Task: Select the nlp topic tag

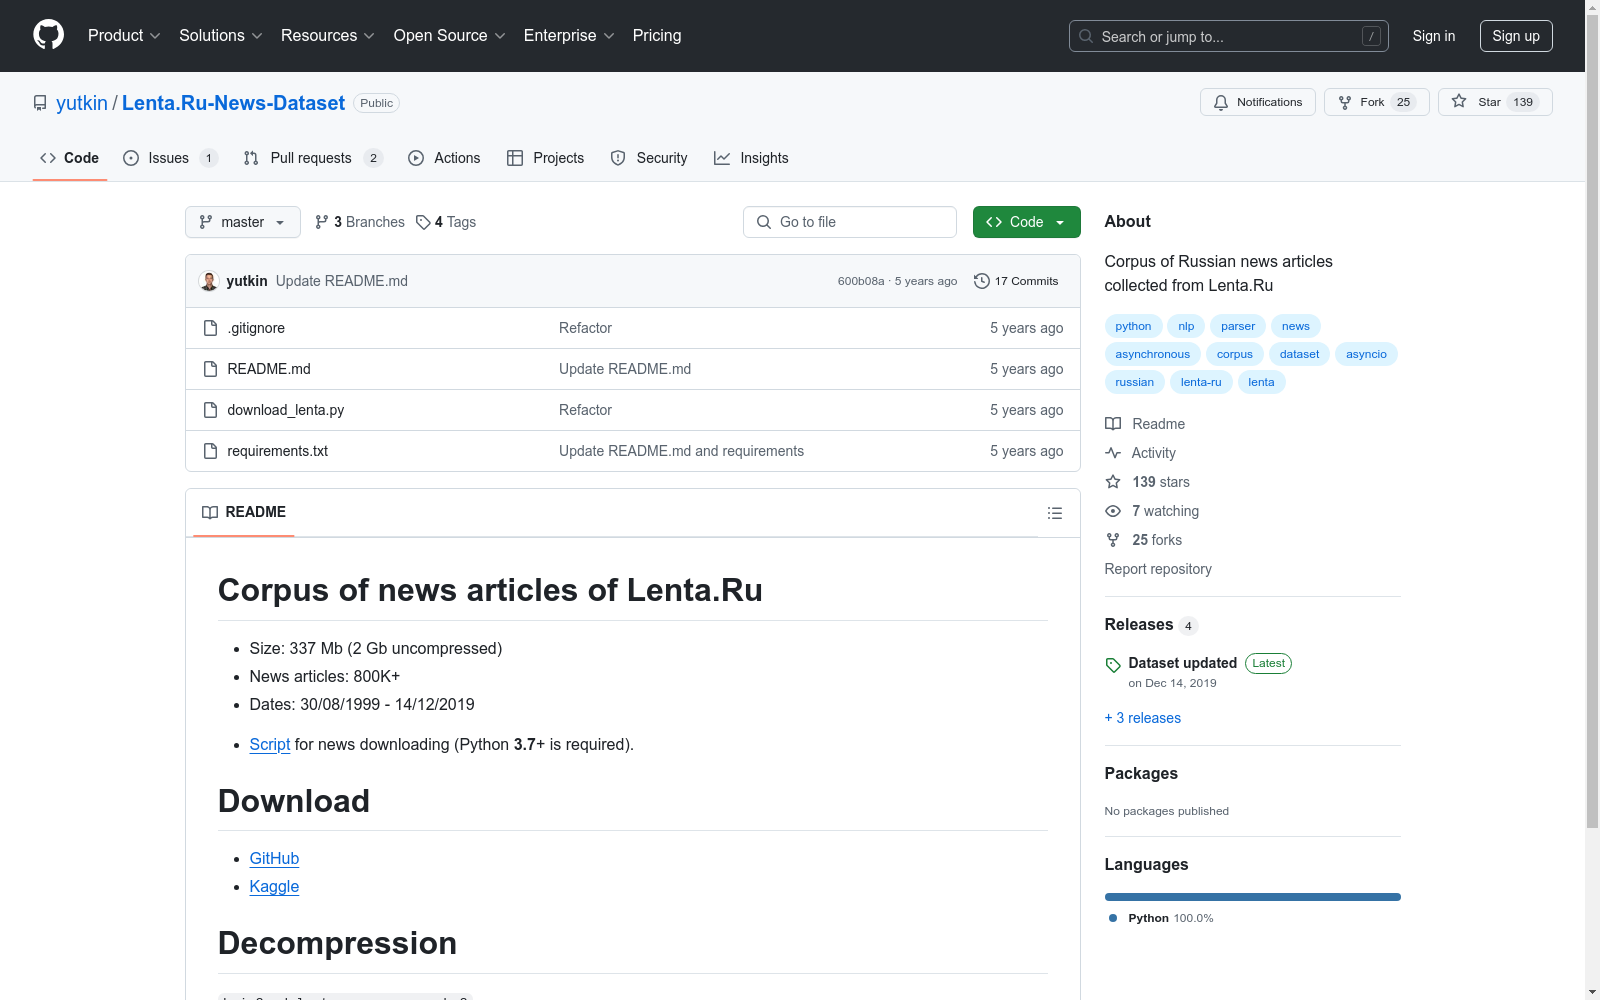Action: [x=1186, y=326]
